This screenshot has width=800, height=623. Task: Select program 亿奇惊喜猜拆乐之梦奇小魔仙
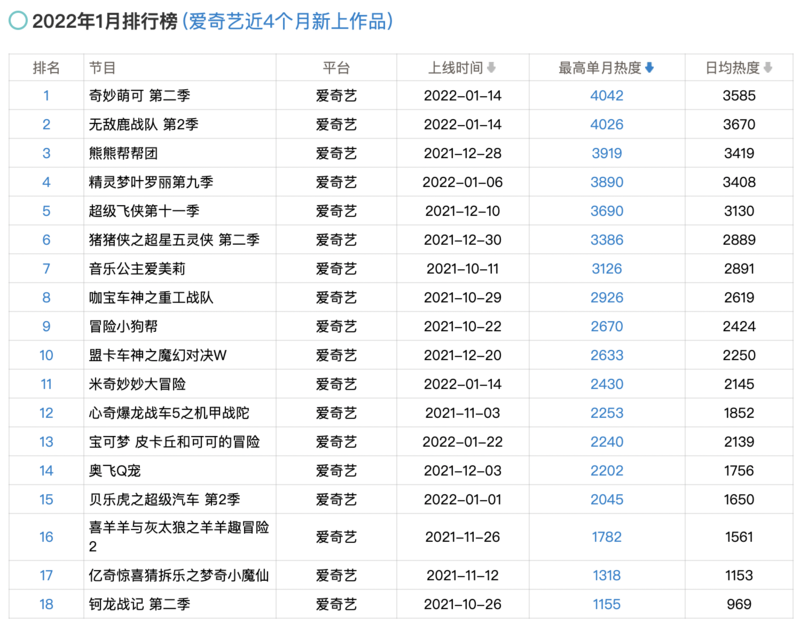pyautogui.click(x=179, y=576)
